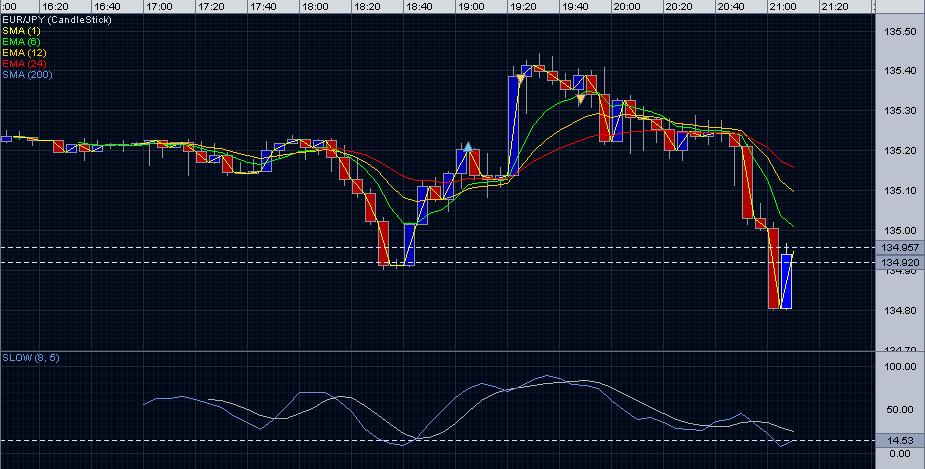This screenshot has width=925, height=469.
Task: Click the 100.00 stochastic axis label
Action: [x=900, y=366]
